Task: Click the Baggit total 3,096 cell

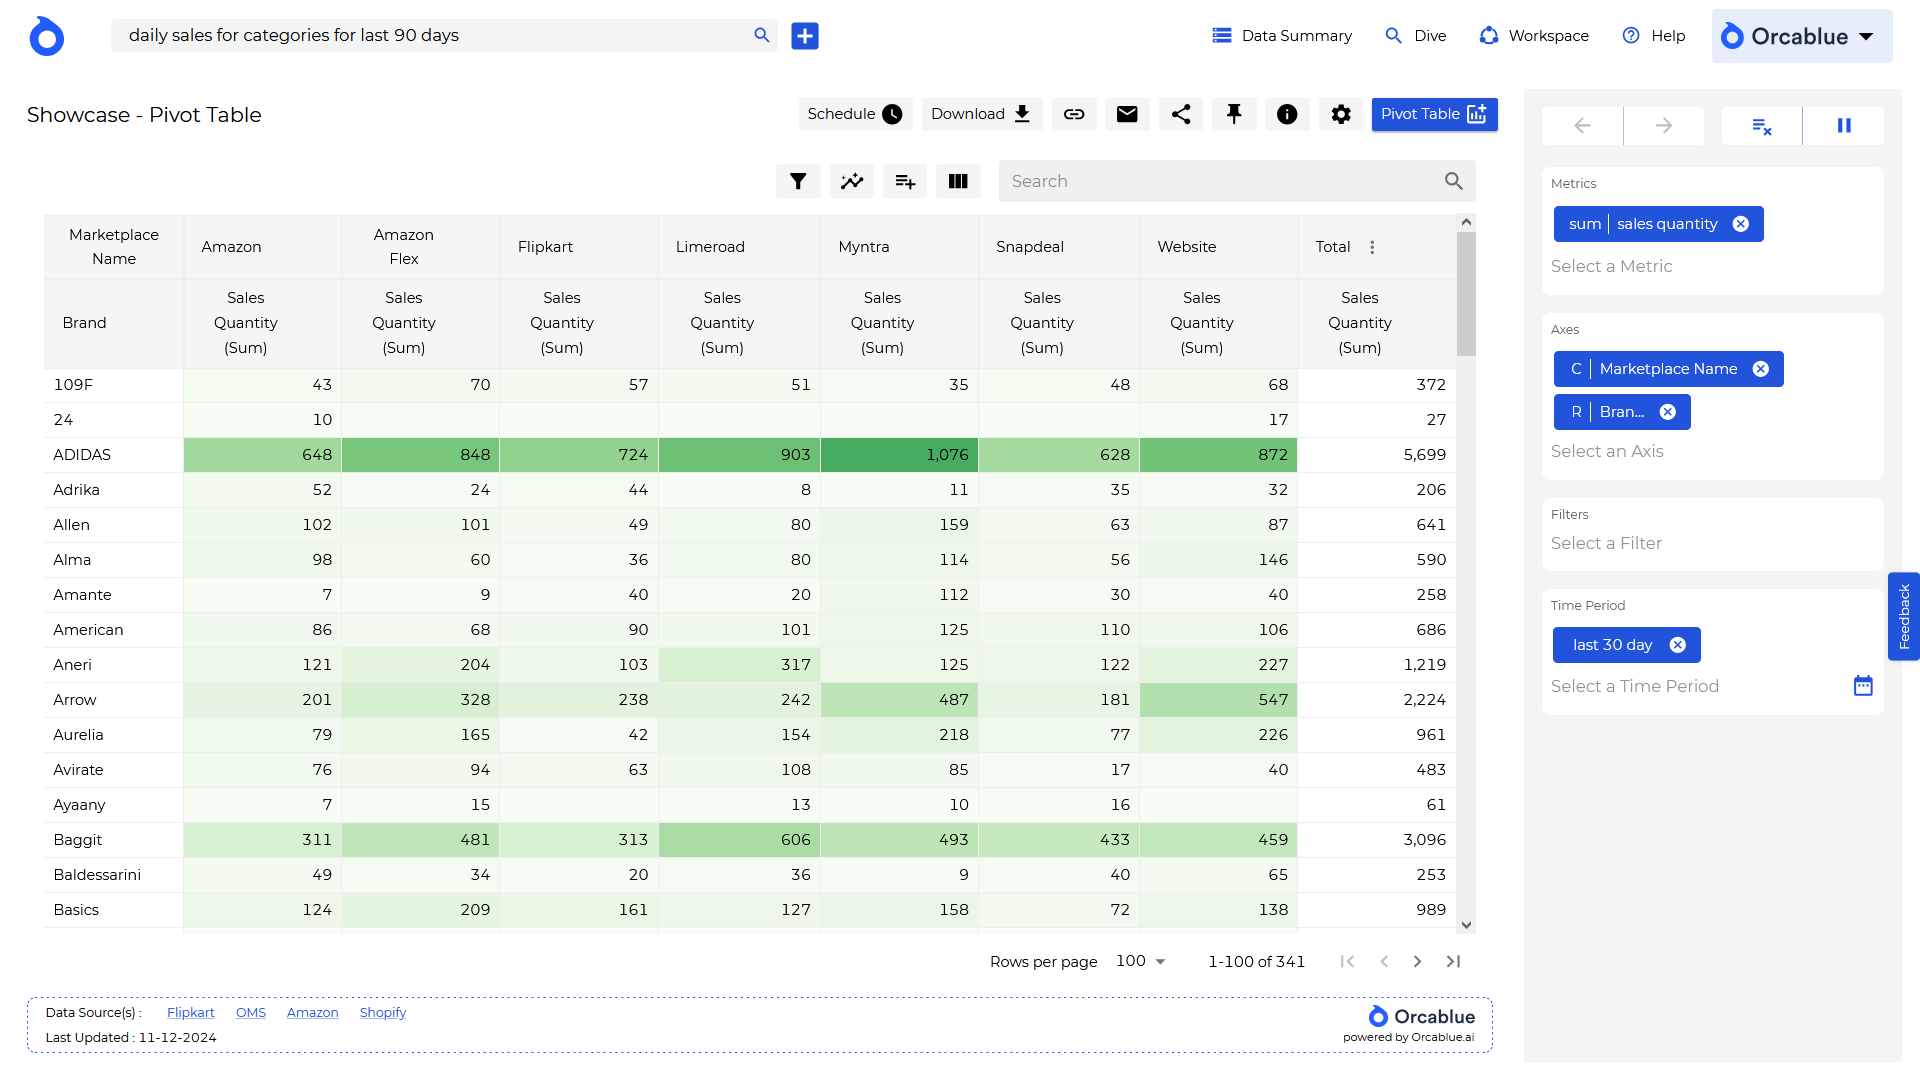Action: (1377, 840)
